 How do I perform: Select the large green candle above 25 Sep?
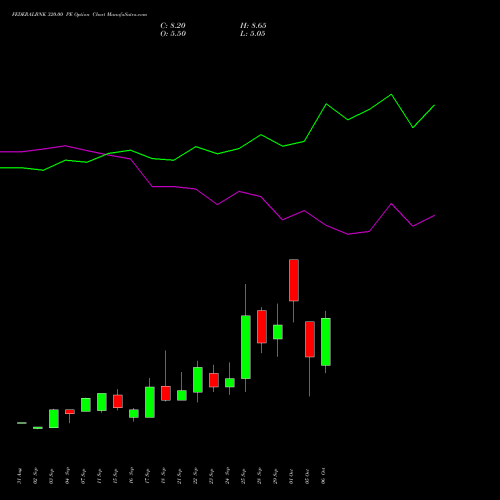point(246,347)
